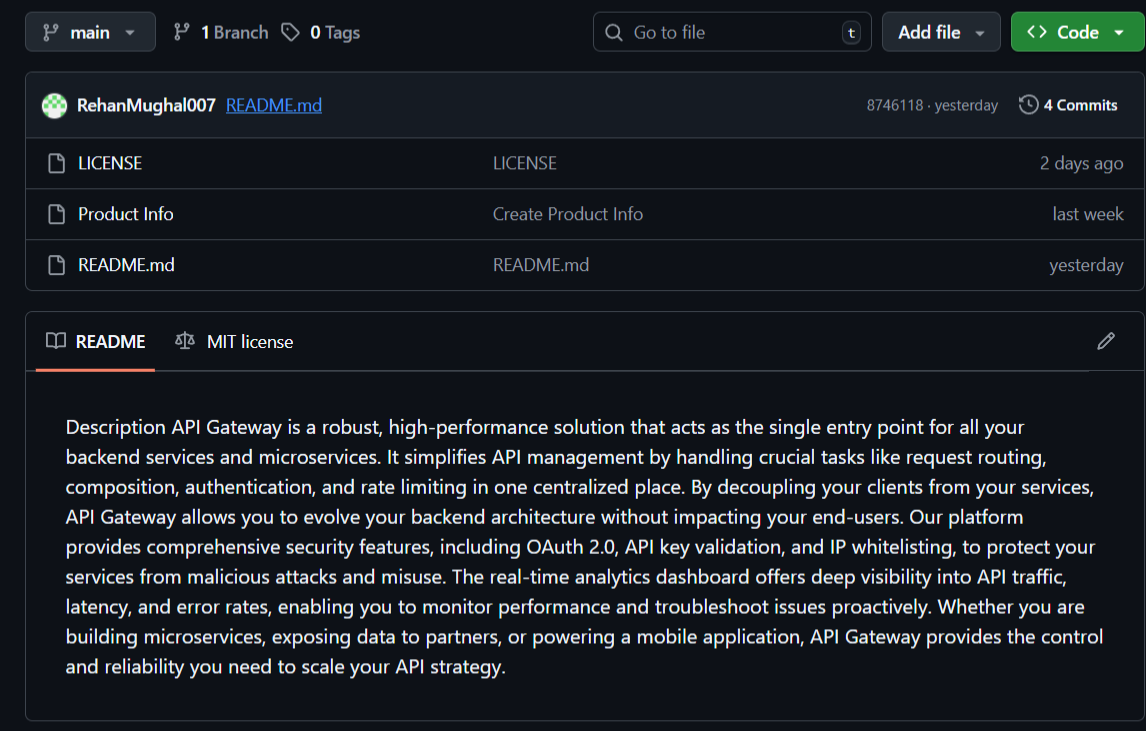Open the LICENSE file
Screen dimensions: 1146x731
[x=110, y=163]
